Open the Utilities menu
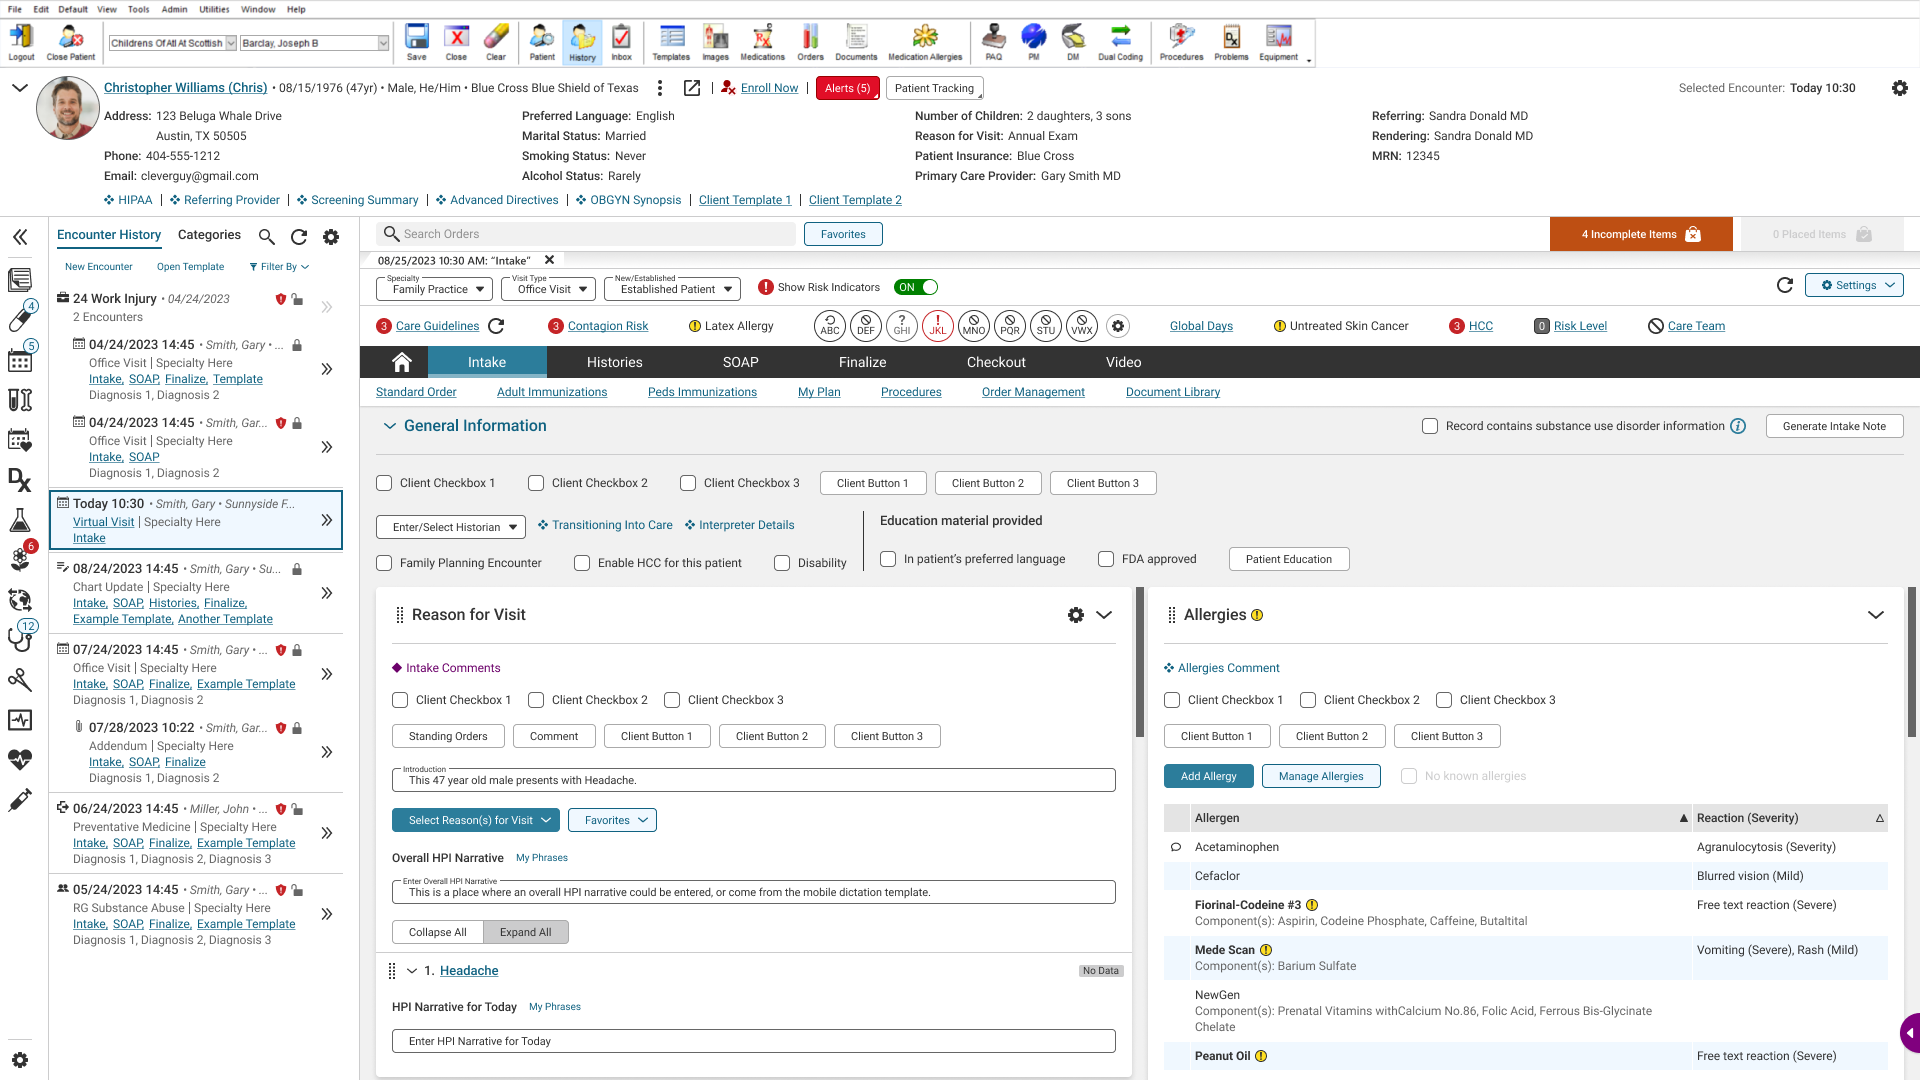The image size is (1920, 1080). point(214,9)
